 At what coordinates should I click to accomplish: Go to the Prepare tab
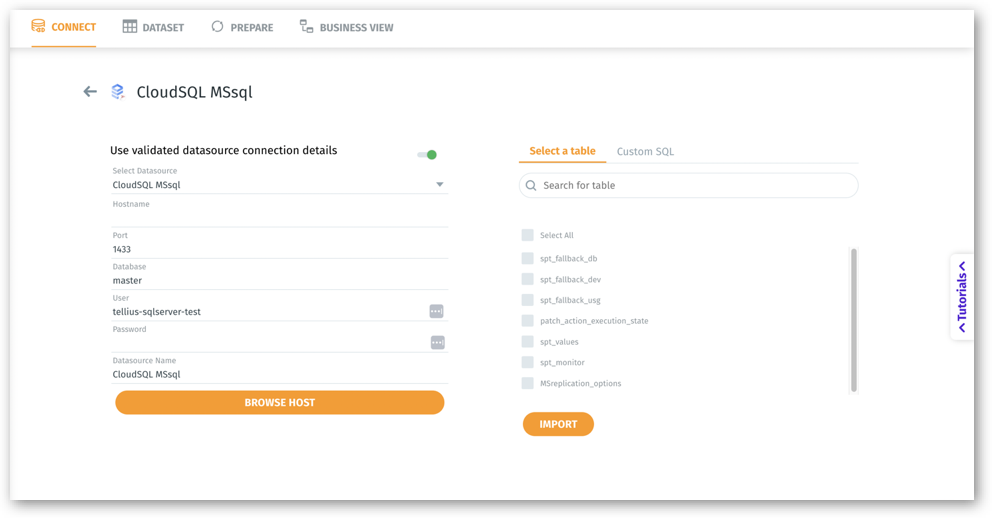pyautogui.click(x=242, y=27)
